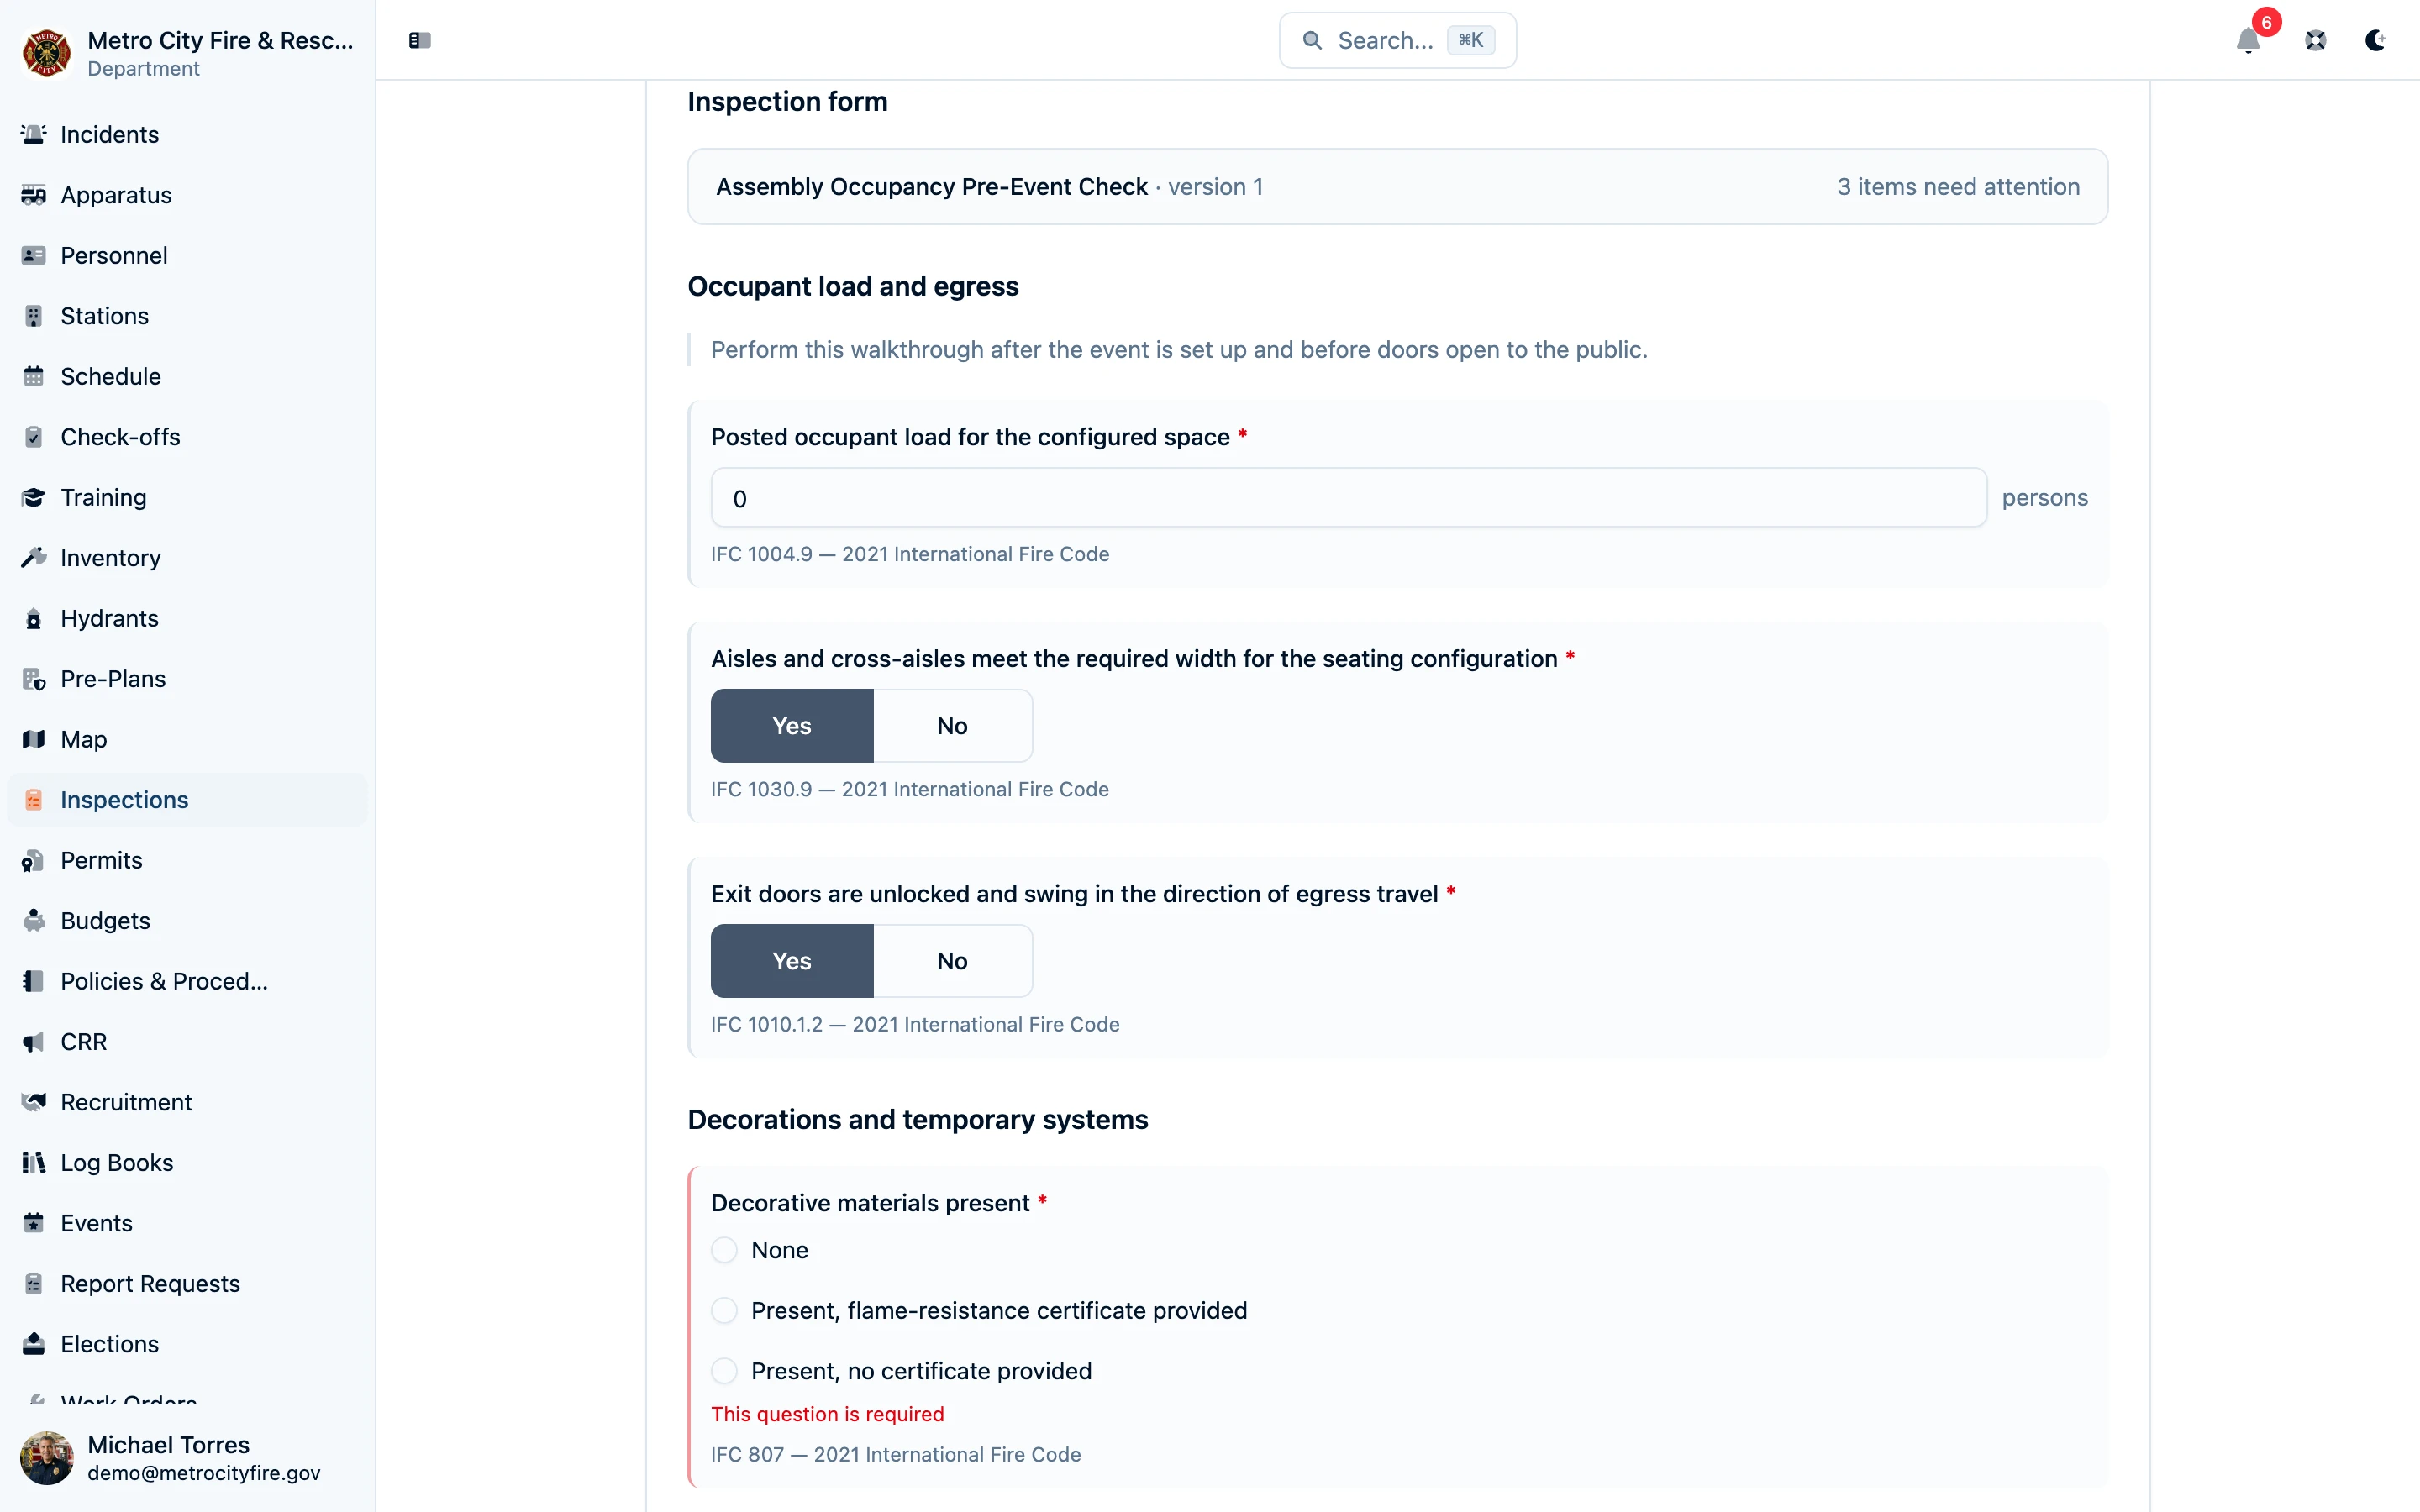The image size is (2420, 1512).
Task: Click the Search box in top bar
Action: pyautogui.click(x=1397, y=40)
